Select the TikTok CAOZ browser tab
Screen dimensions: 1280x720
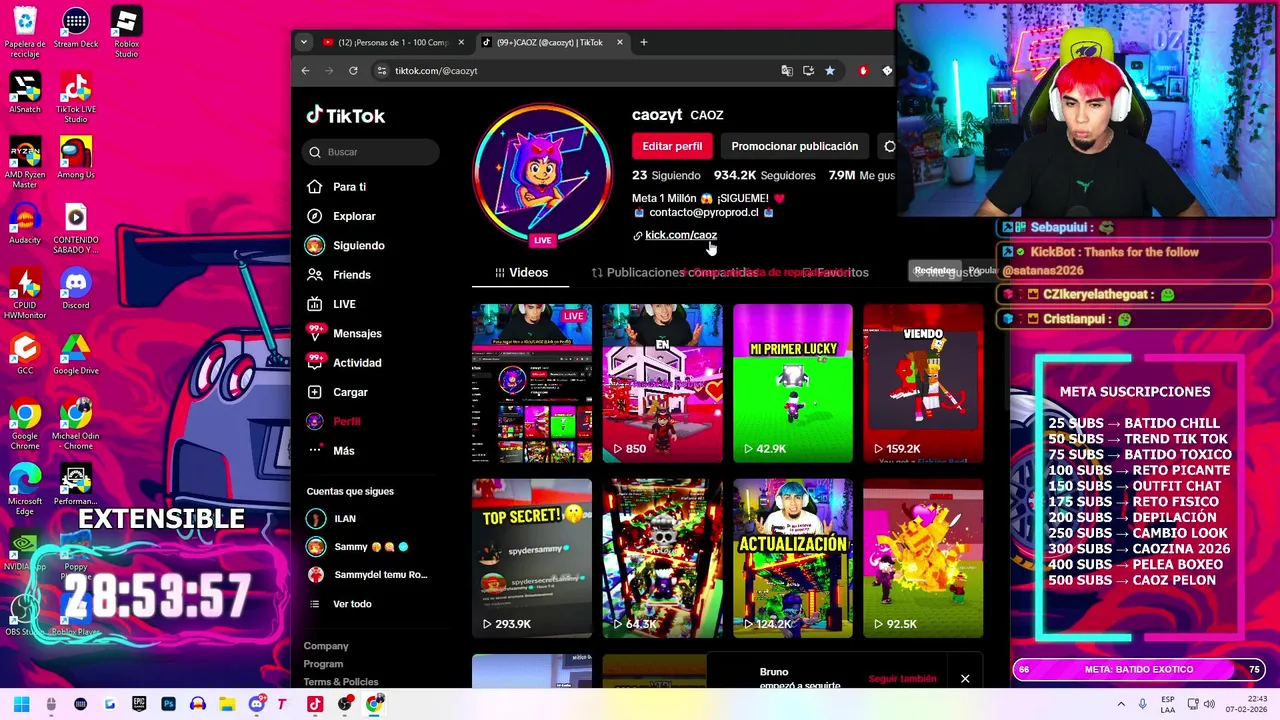pos(552,42)
